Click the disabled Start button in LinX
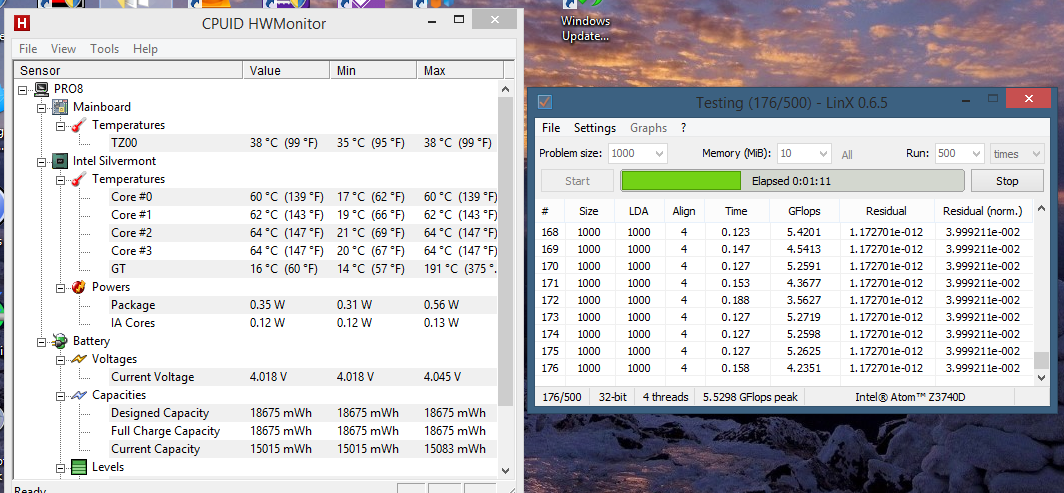 point(577,181)
